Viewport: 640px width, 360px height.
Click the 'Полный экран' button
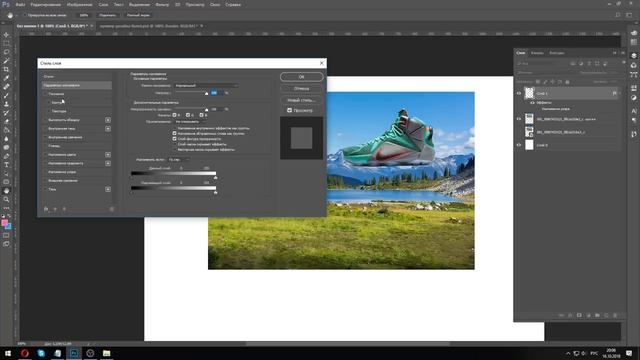138,15
